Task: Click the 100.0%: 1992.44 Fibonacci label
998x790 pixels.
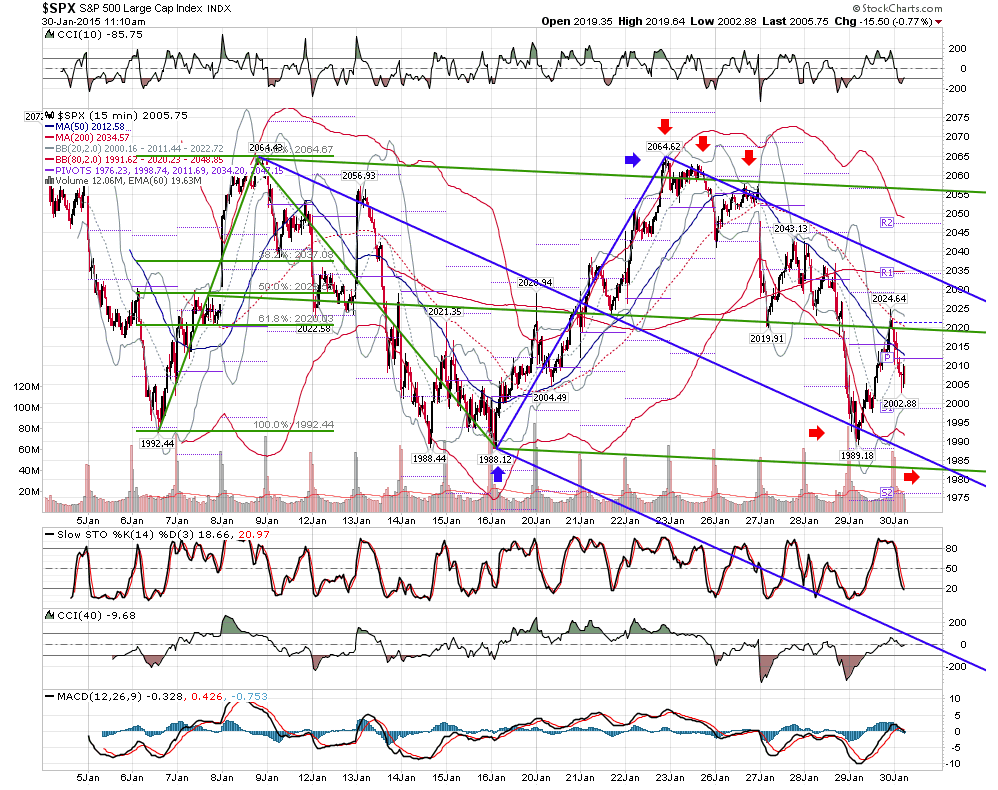Action: (x=293, y=425)
